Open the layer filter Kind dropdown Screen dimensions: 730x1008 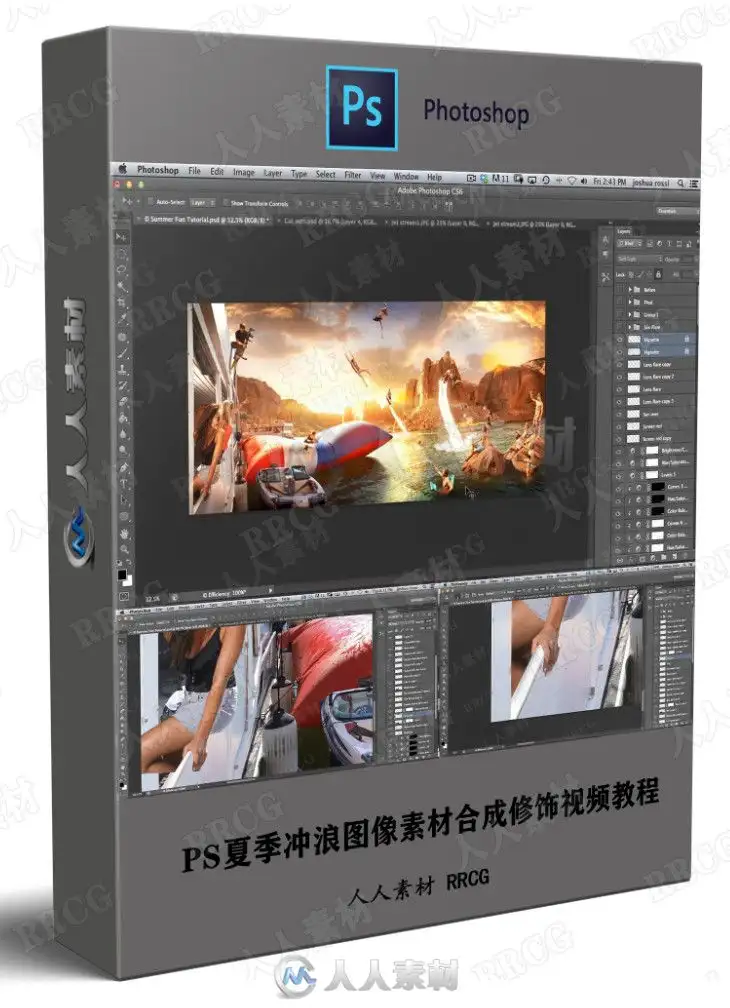click(x=629, y=243)
